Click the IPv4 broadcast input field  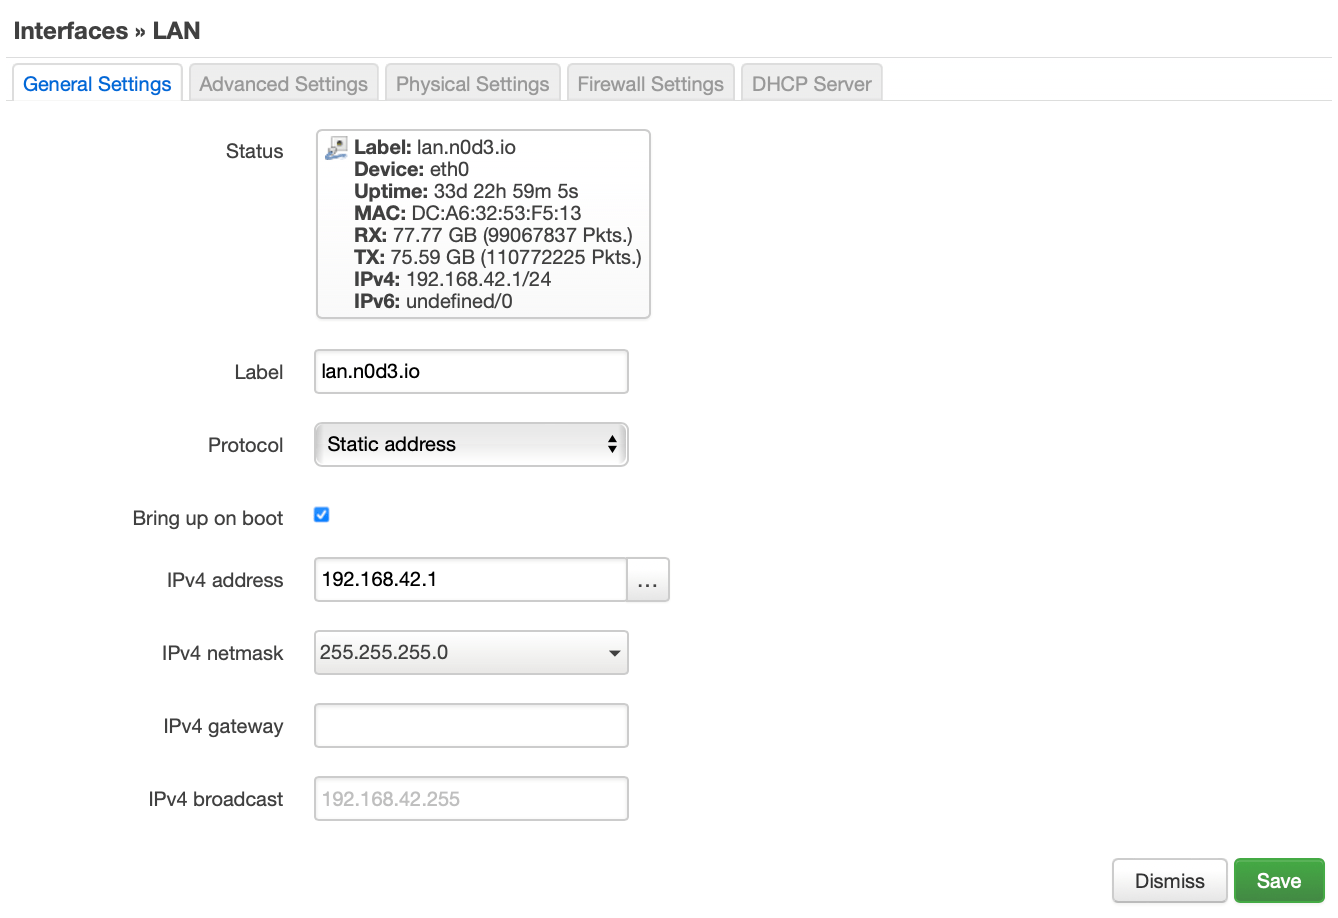(x=470, y=798)
